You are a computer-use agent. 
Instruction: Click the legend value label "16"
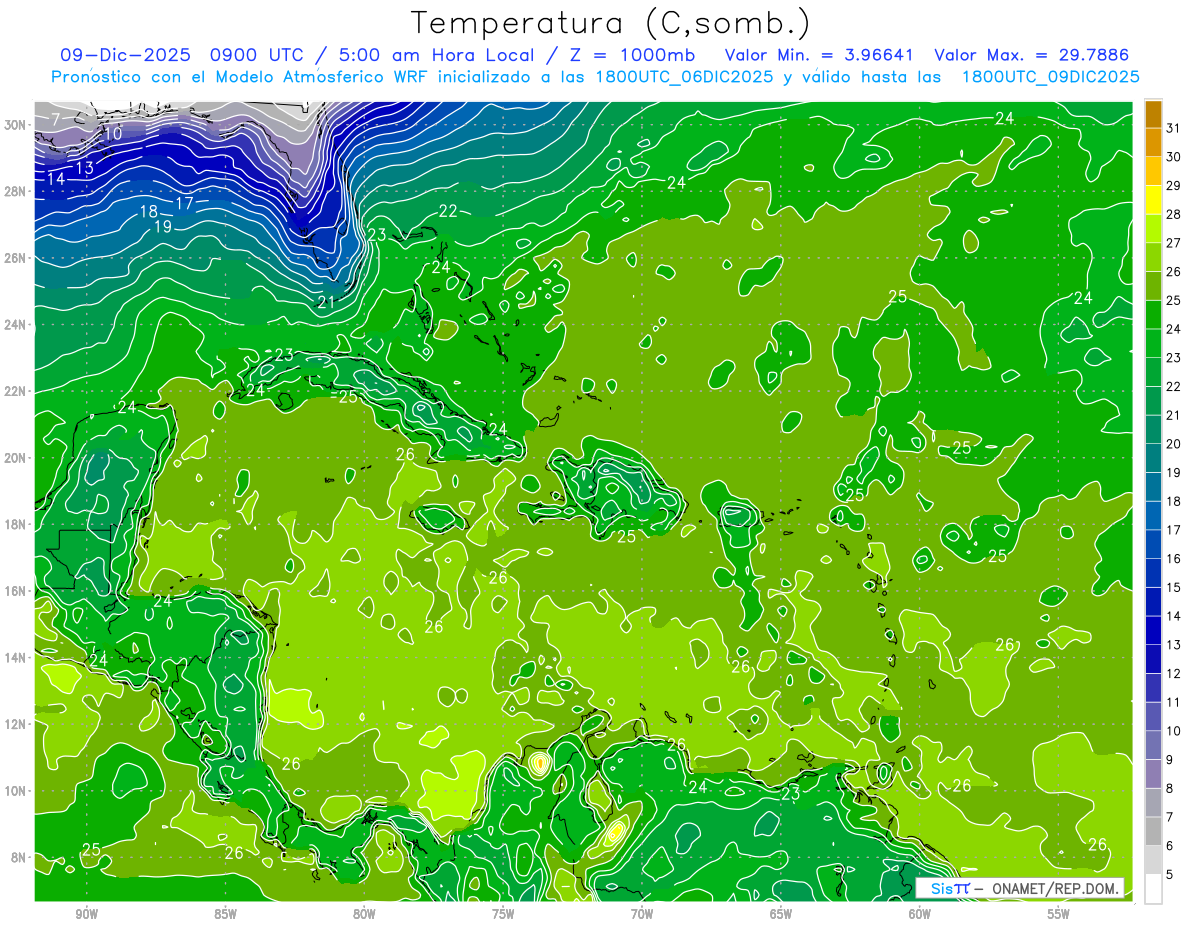[1174, 558]
